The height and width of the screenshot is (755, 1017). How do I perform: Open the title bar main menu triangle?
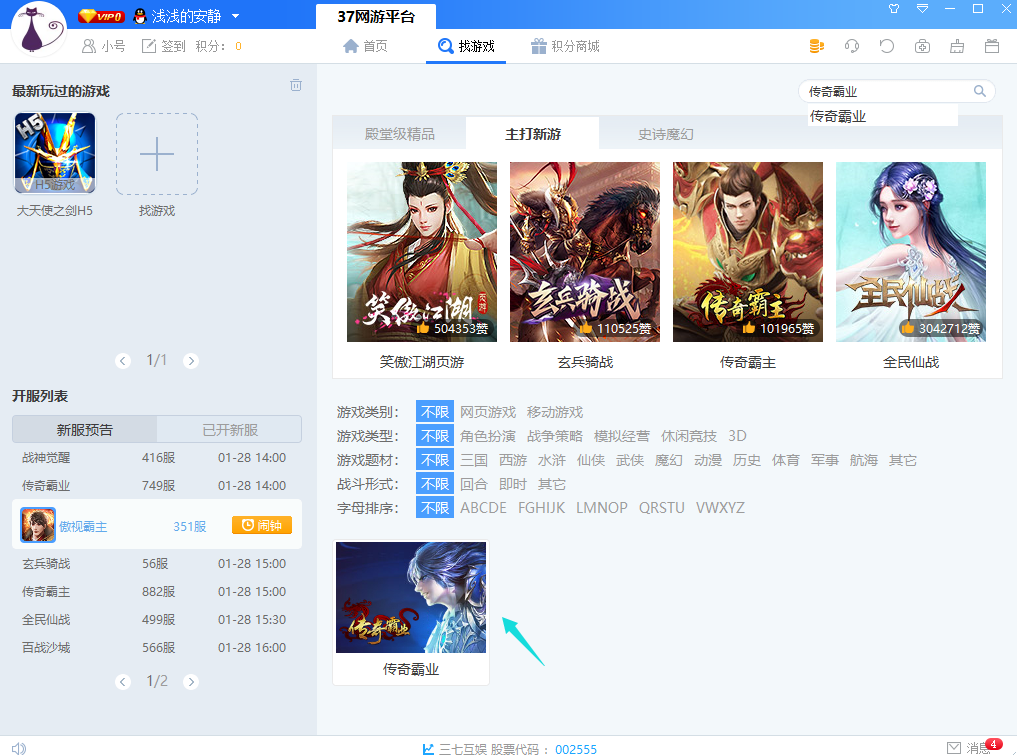922,9
